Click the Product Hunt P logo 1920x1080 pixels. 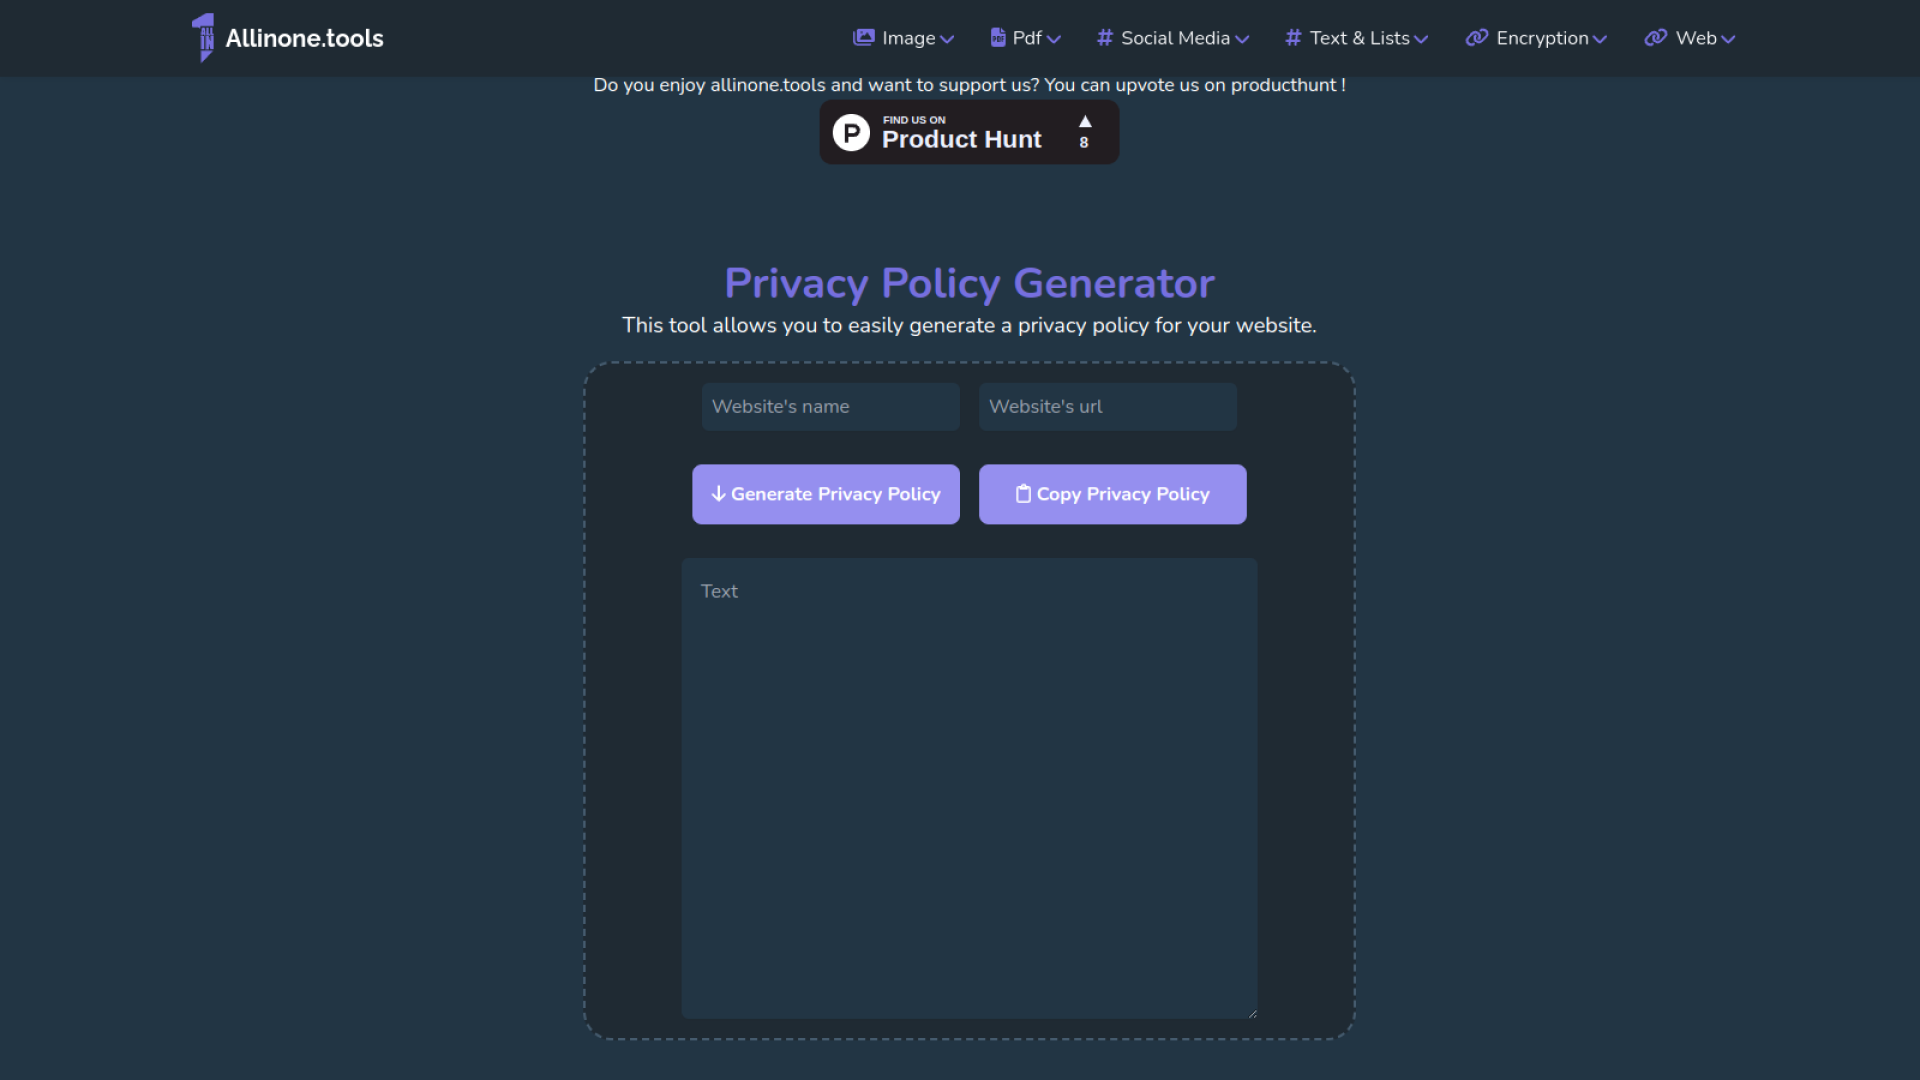point(851,131)
